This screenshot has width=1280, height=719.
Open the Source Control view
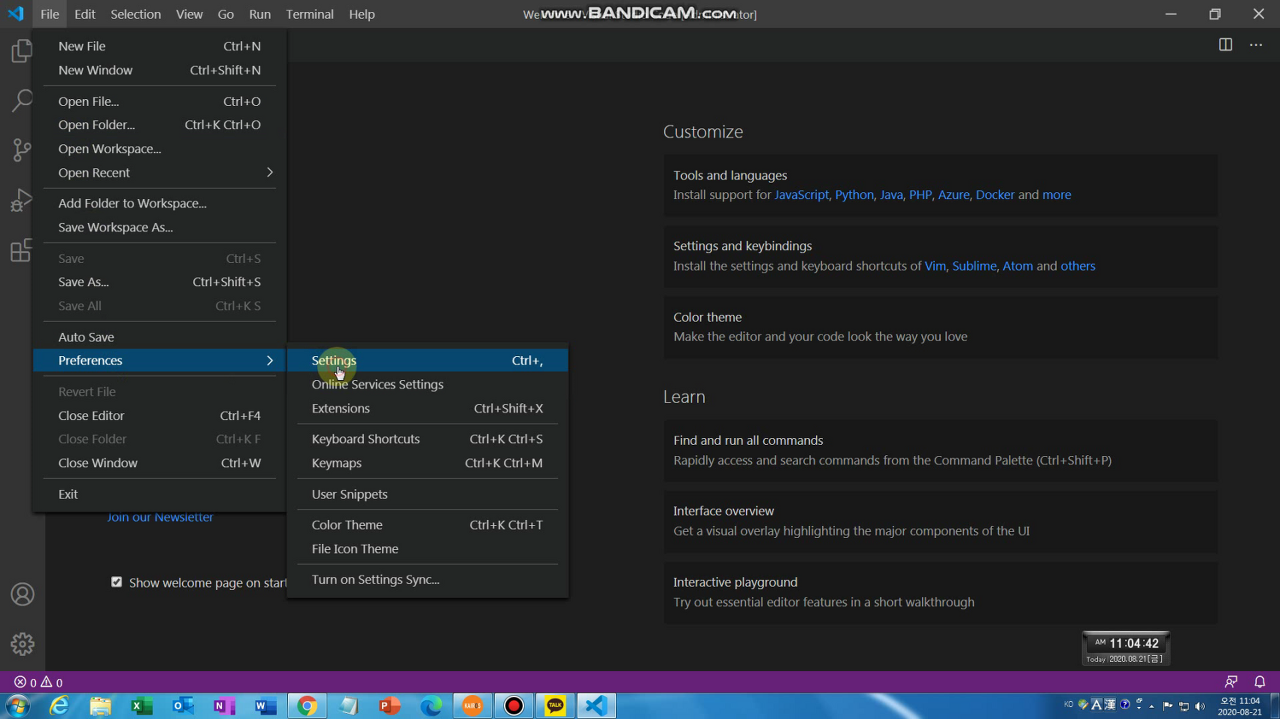[22, 150]
